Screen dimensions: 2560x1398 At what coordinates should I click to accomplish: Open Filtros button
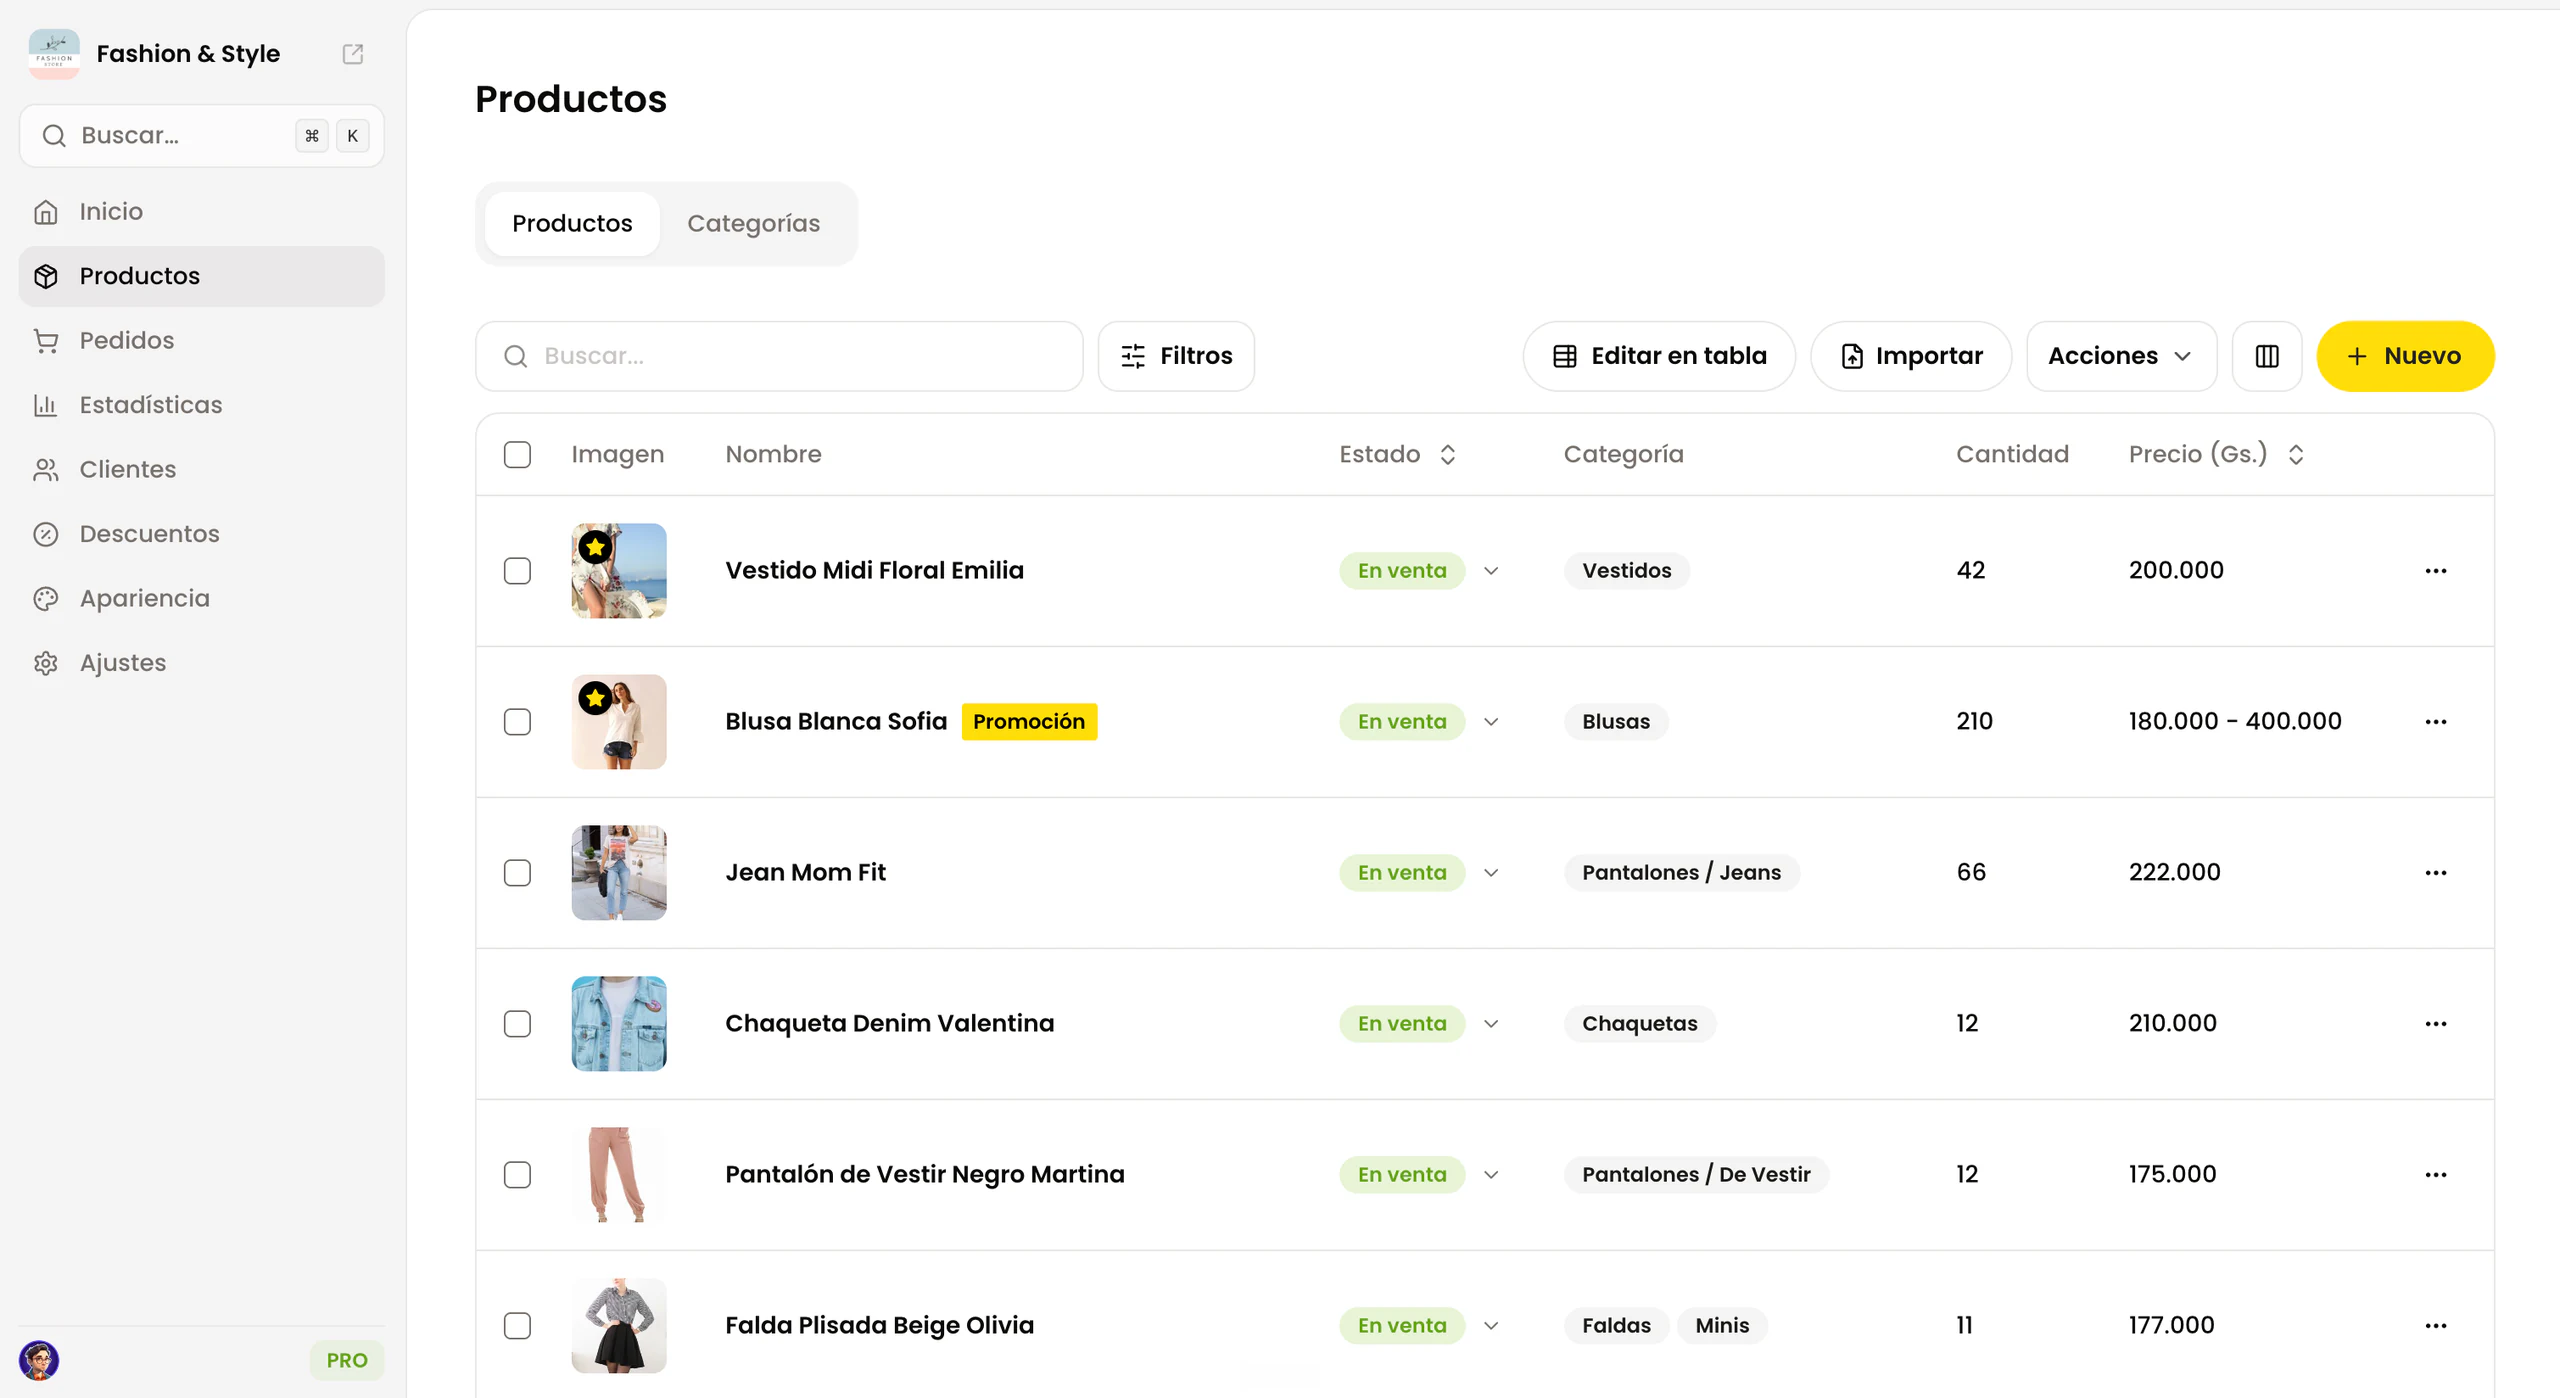pyautogui.click(x=1176, y=356)
